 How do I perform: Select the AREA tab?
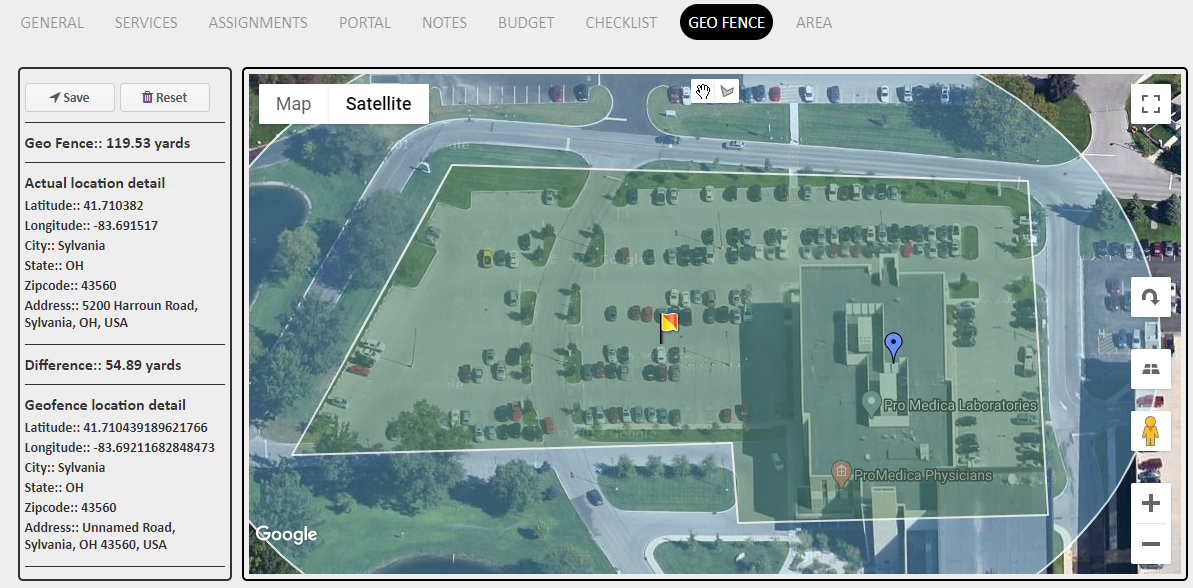pos(814,22)
